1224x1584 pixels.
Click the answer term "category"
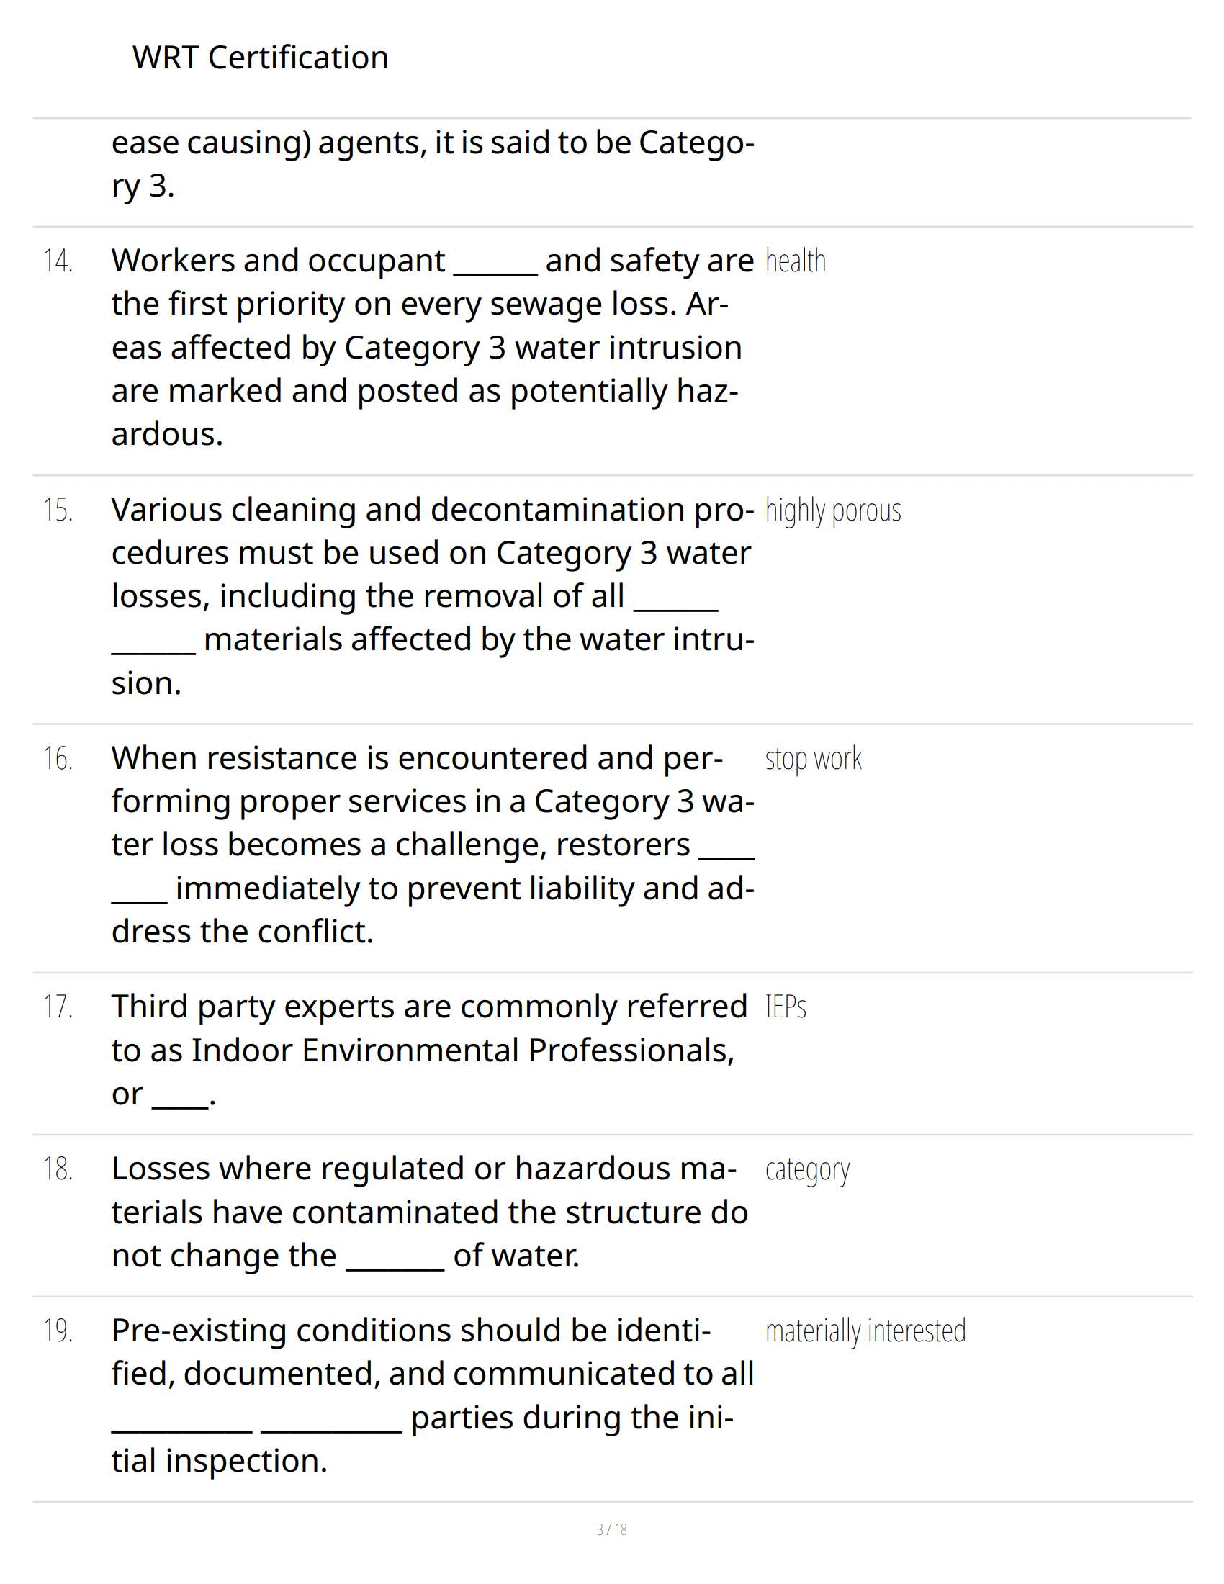tap(807, 1170)
